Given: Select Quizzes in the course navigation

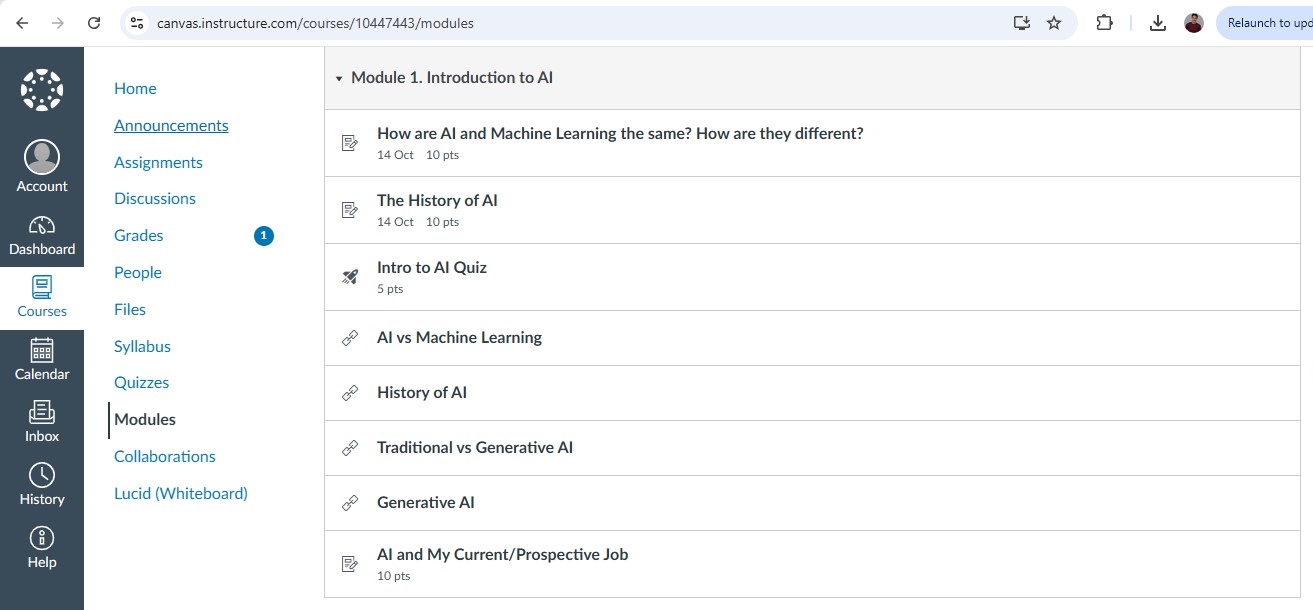Looking at the screenshot, I should coord(141,383).
